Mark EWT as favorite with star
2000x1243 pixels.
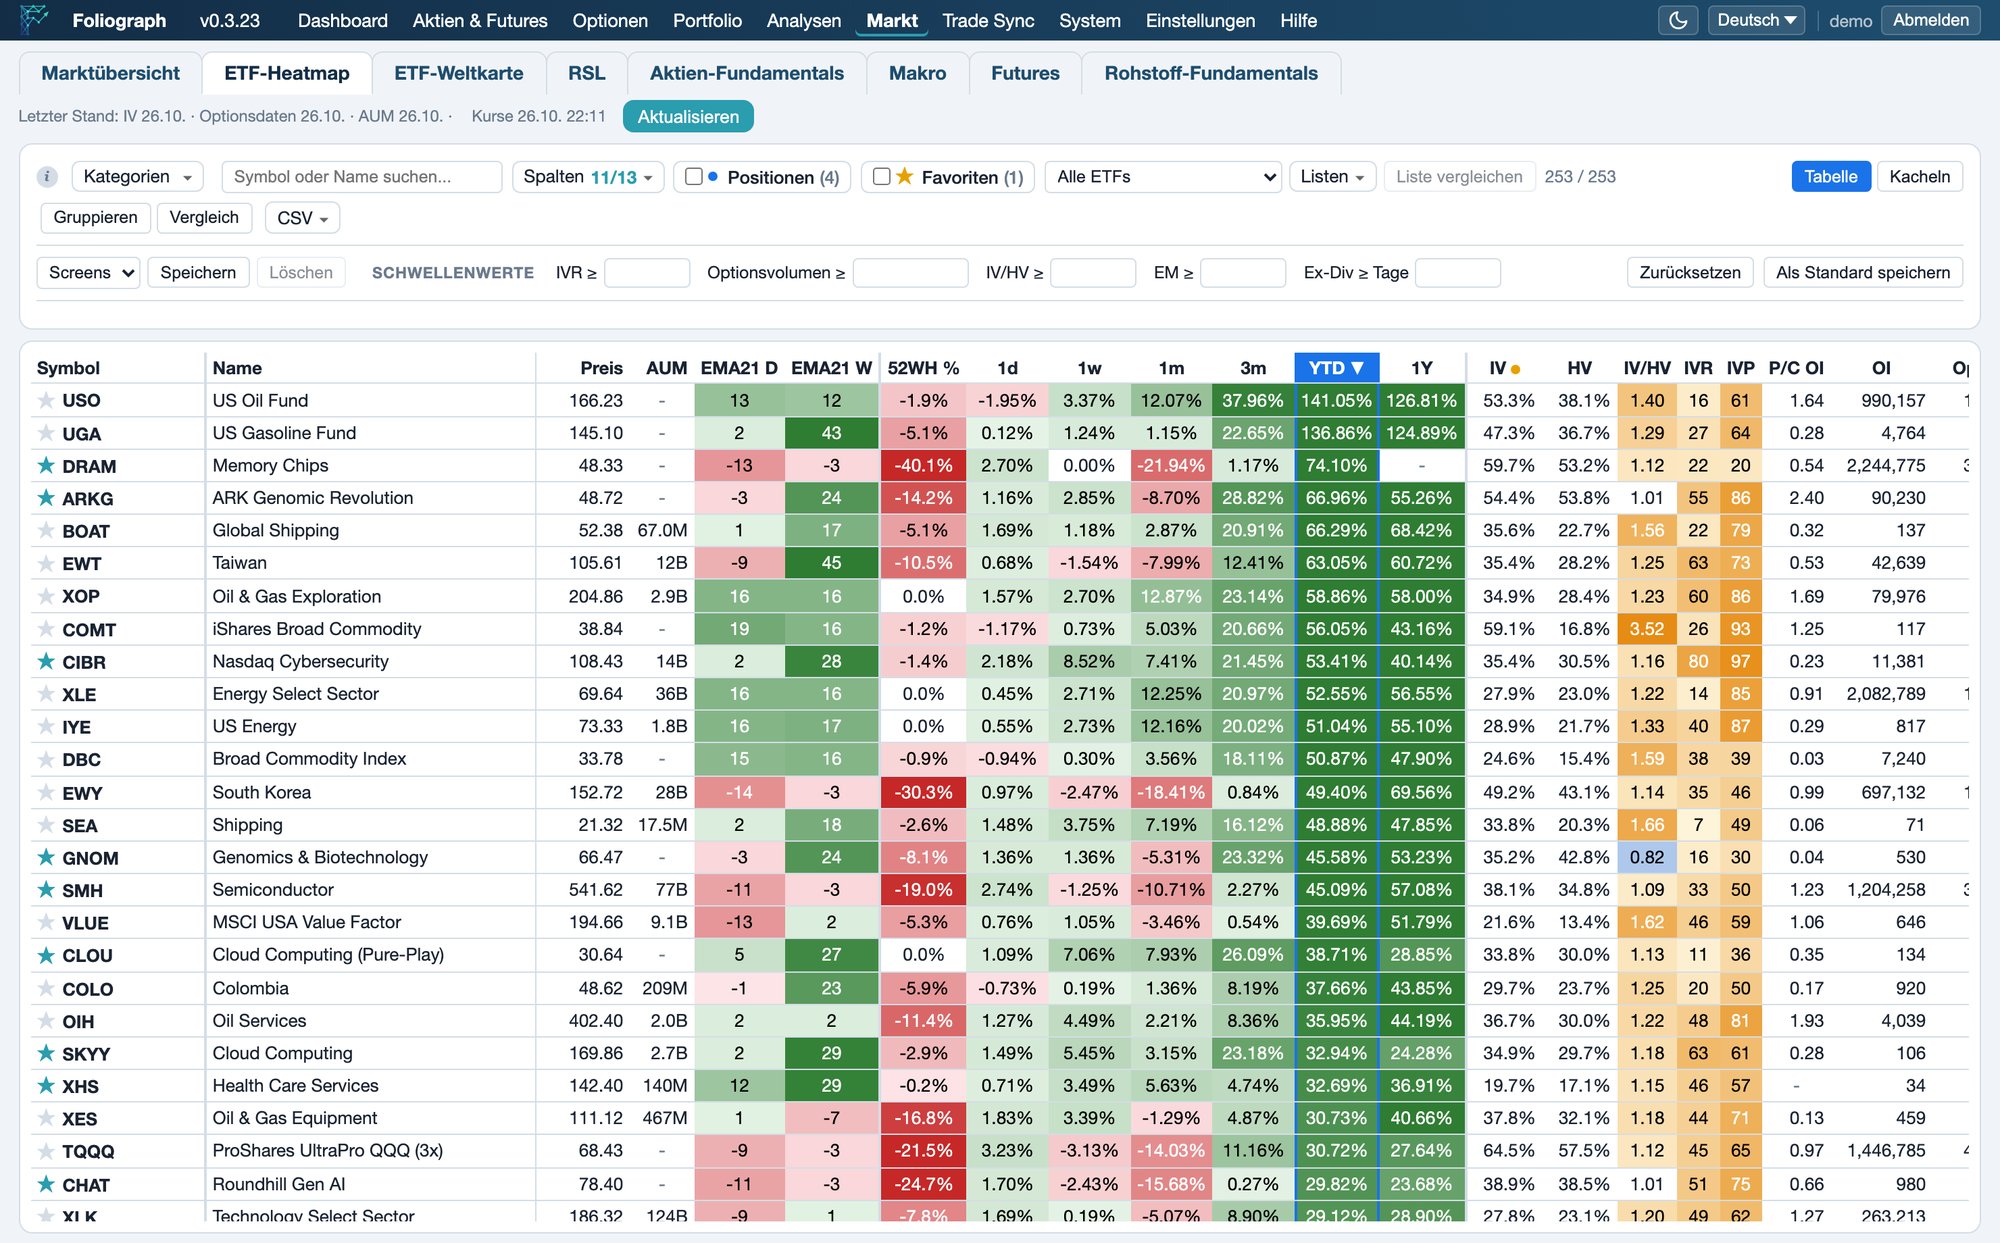coord(46,563)
